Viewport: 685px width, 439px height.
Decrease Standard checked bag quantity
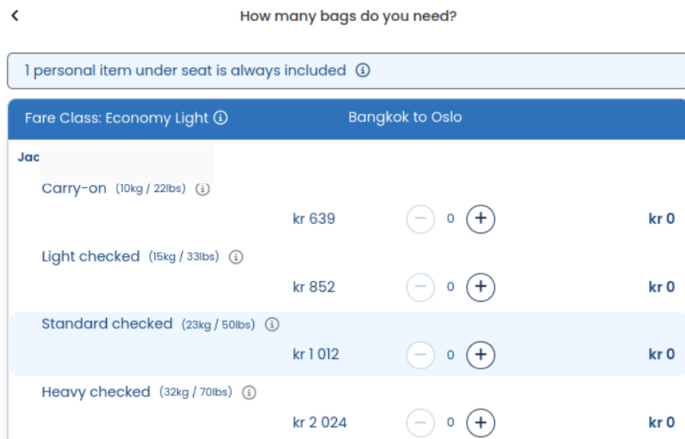(420, 354)
